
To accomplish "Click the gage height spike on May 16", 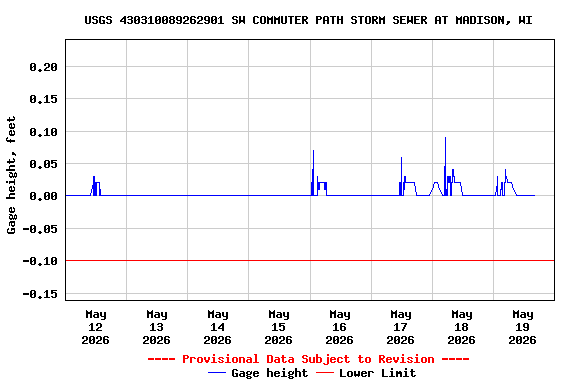I will [313, 173].
